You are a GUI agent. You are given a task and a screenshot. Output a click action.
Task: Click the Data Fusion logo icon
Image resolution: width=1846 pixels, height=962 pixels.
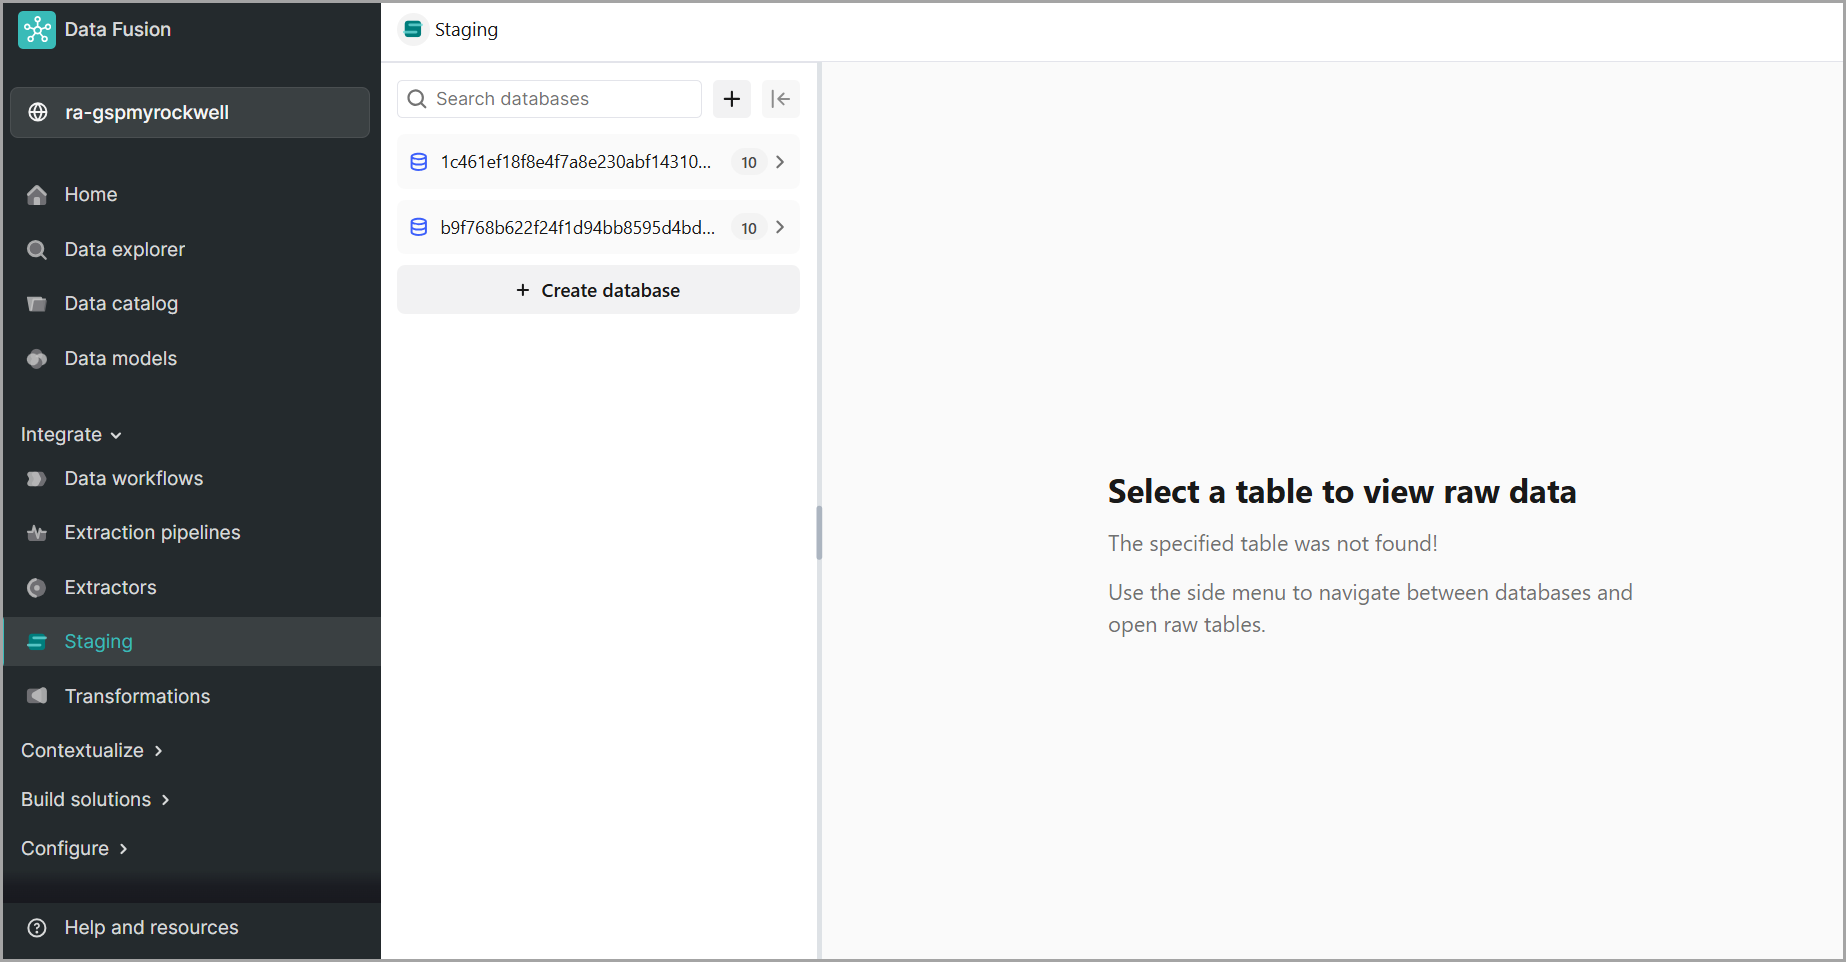[37, 30]
